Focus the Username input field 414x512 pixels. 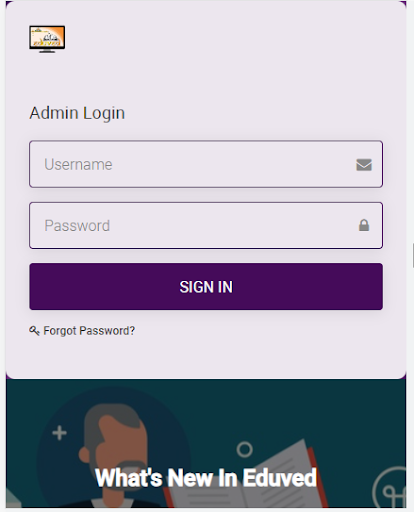point(206,164)
